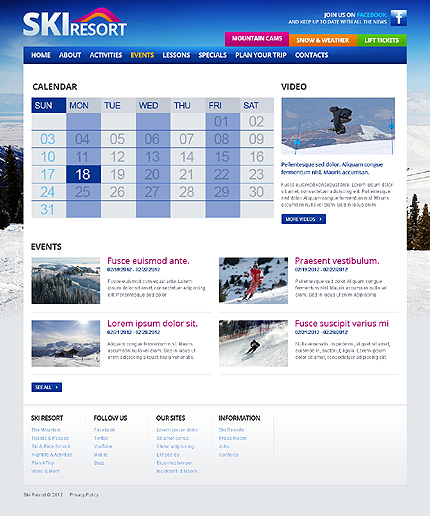The width and height of the screenshot is (430, 516).
Task: Click the SUN column header
Action: [x=49, y=105]
